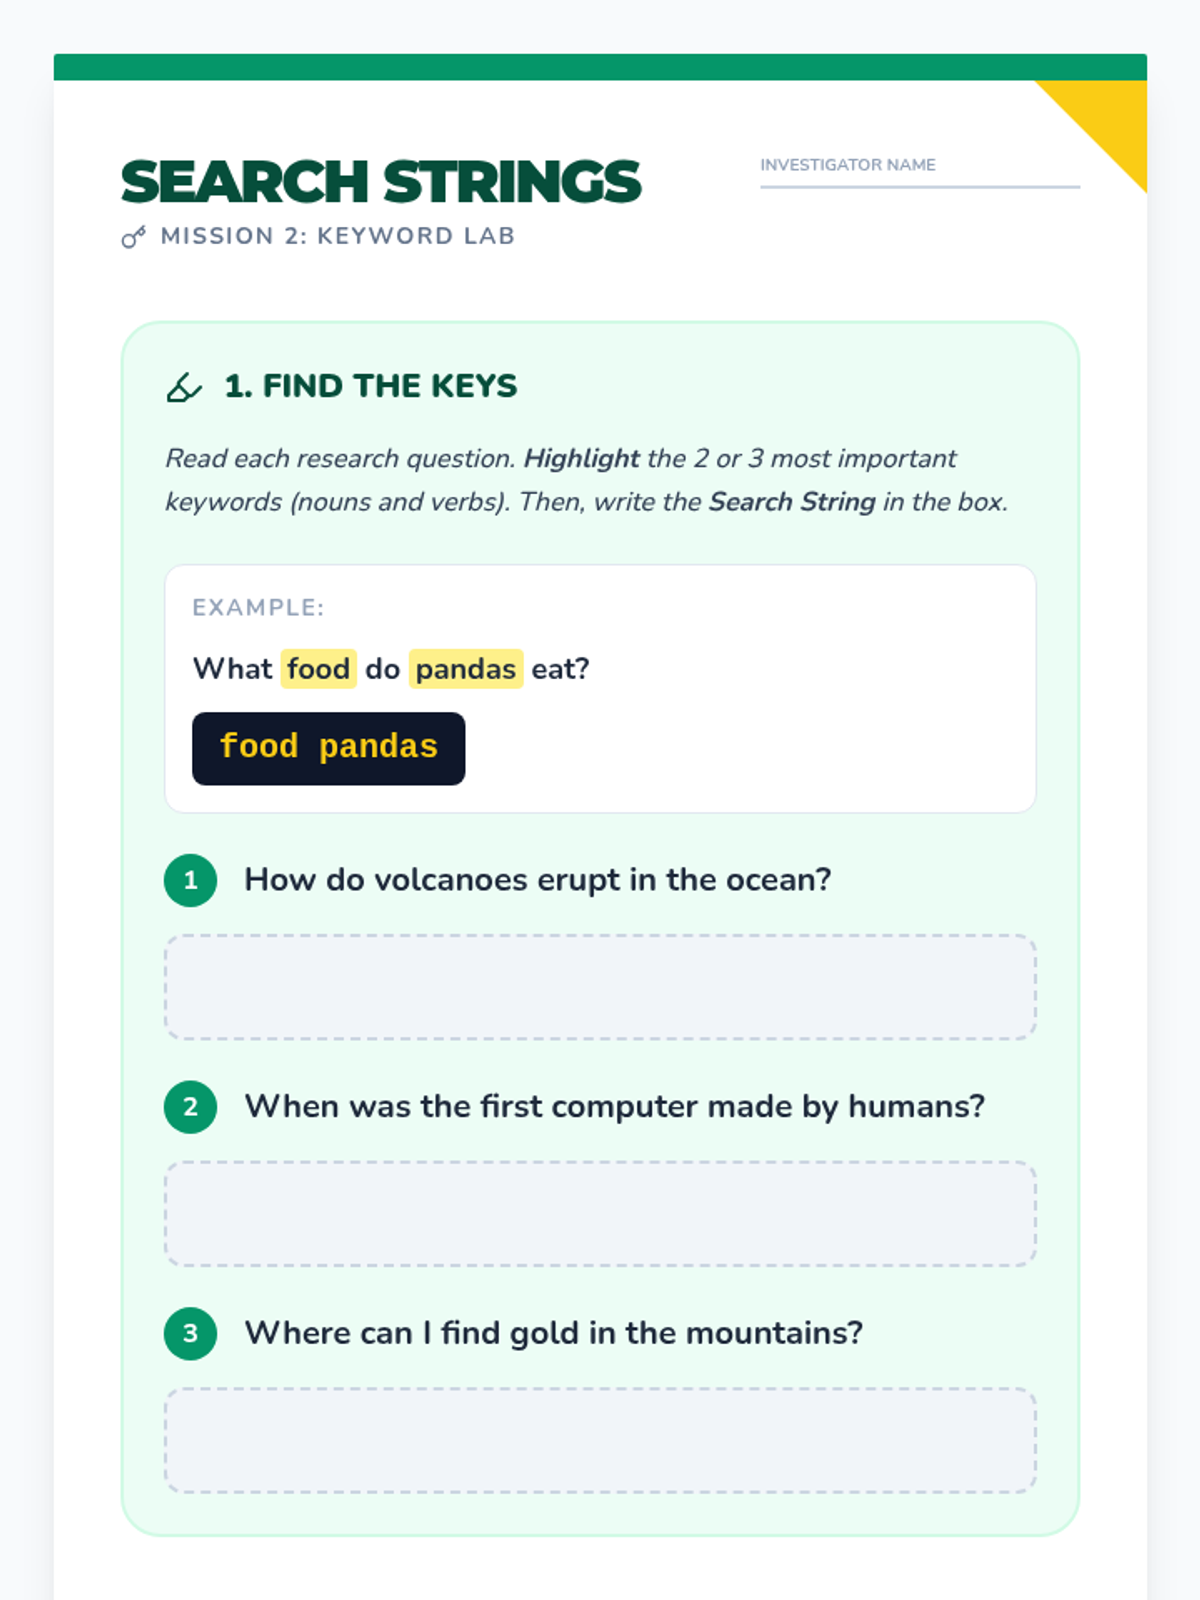Click the green number 1 badge
The height and width of the screenshot is (1600, 1200).
[x=190, y=880]
